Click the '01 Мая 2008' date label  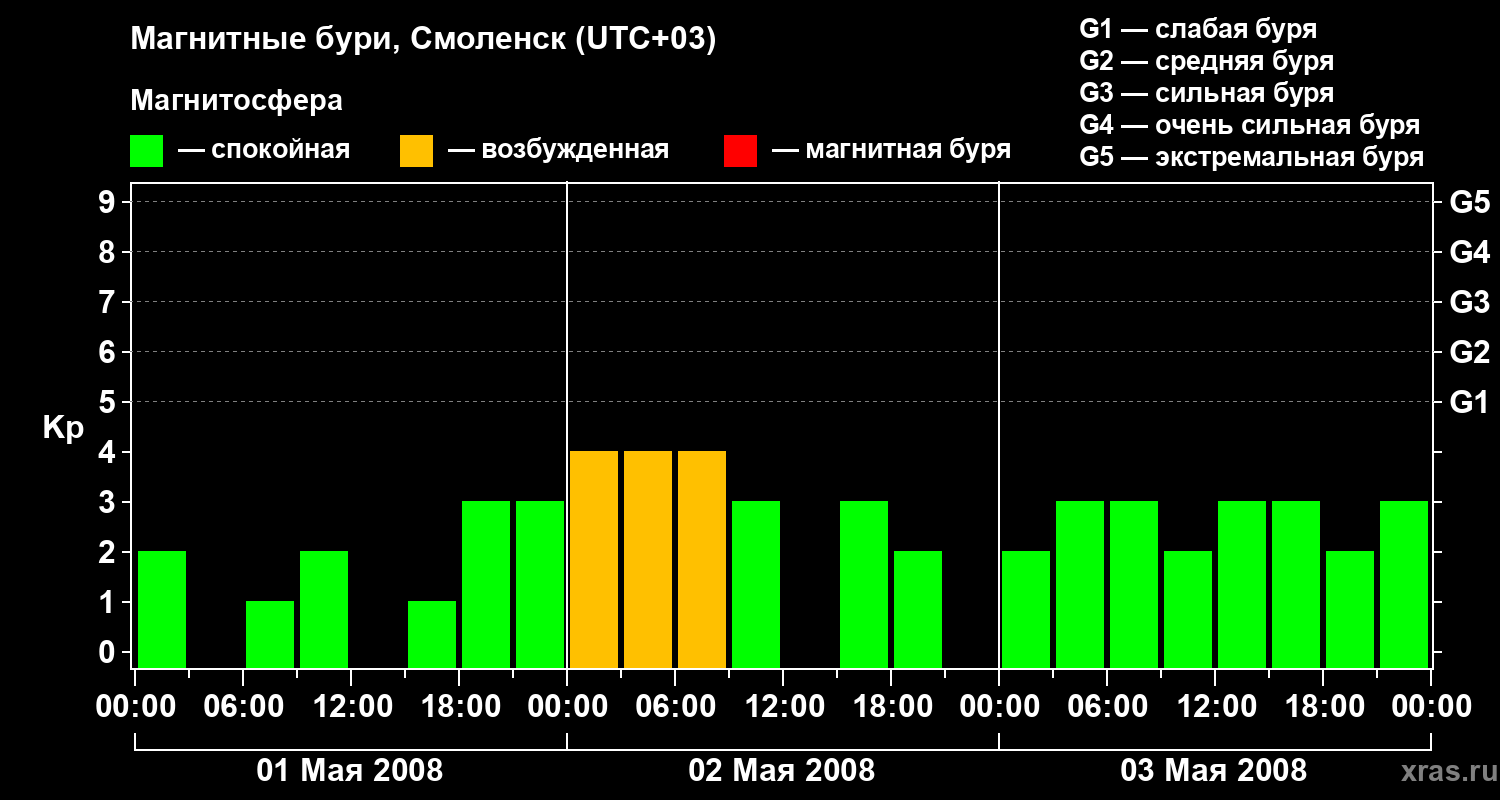tap(350, 771)
